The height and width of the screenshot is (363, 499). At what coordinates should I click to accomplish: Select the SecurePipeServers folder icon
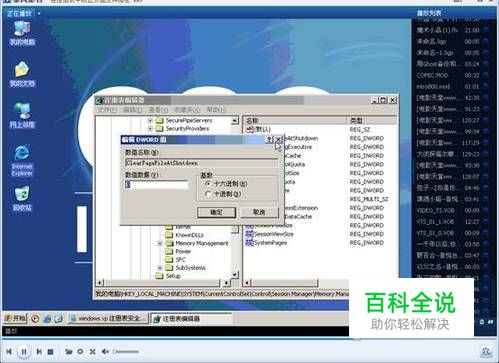coord(160,120)
